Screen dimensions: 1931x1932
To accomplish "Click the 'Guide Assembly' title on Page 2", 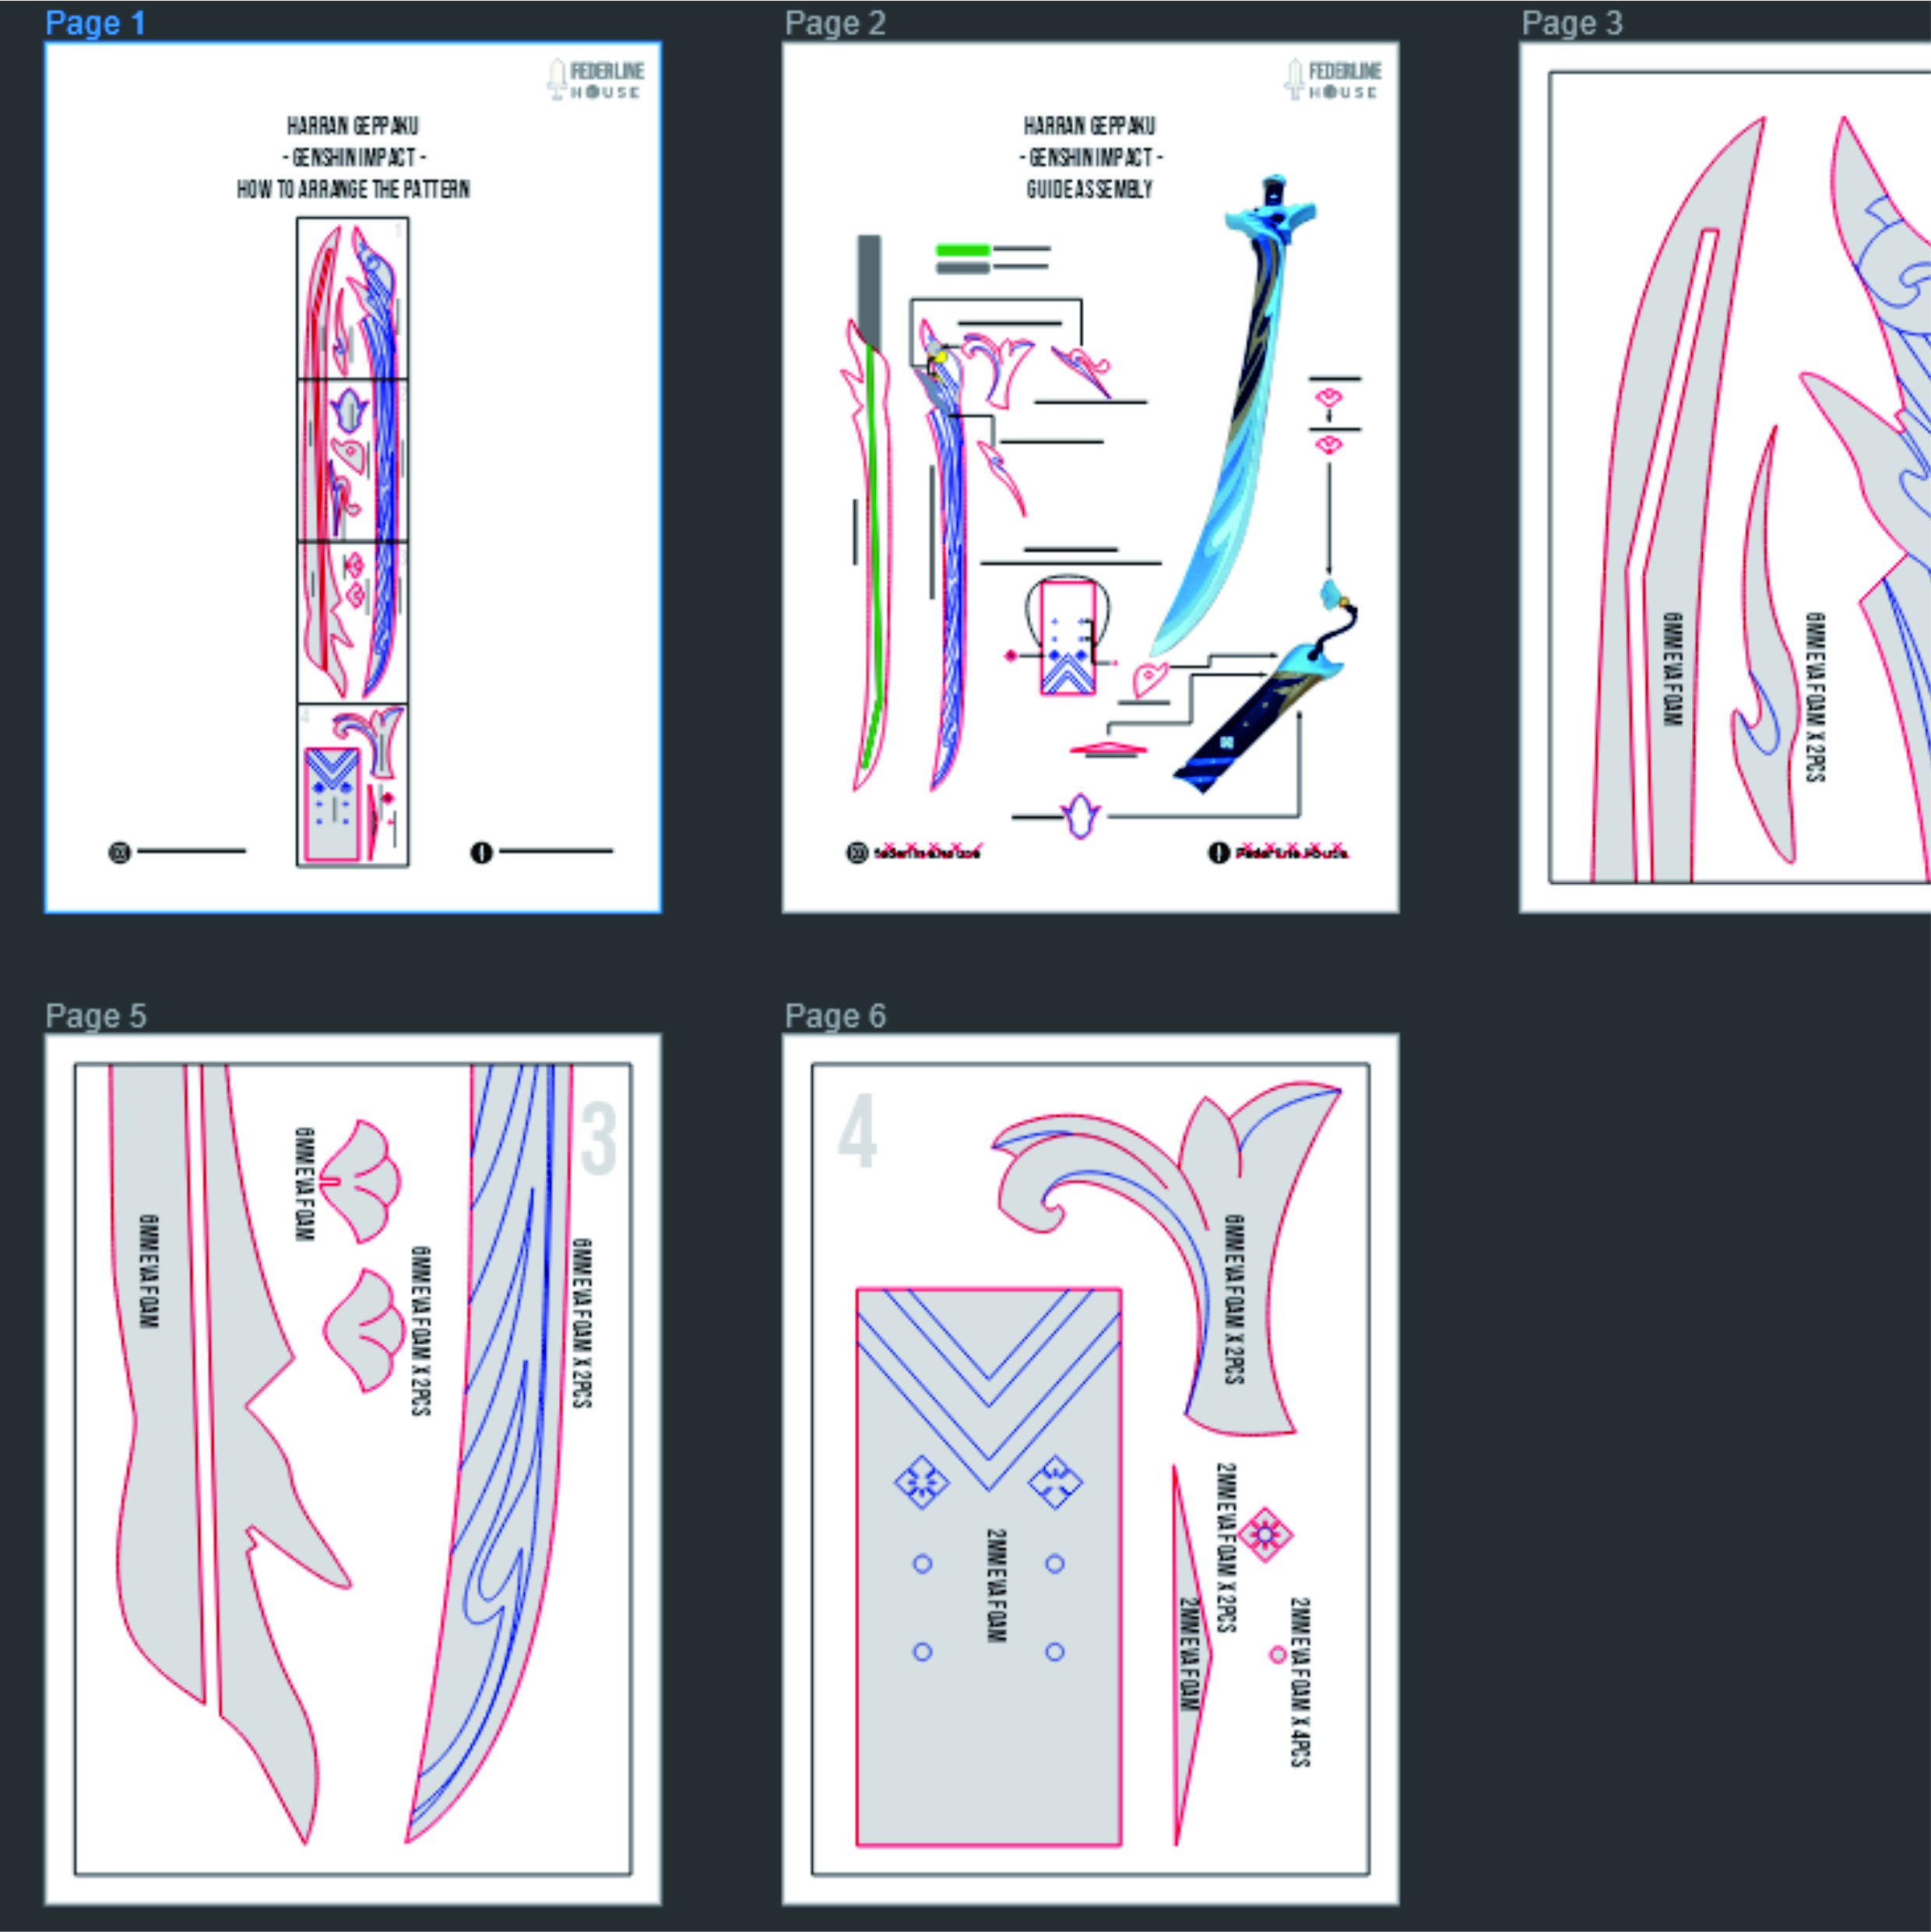I will coord(1089,189).
